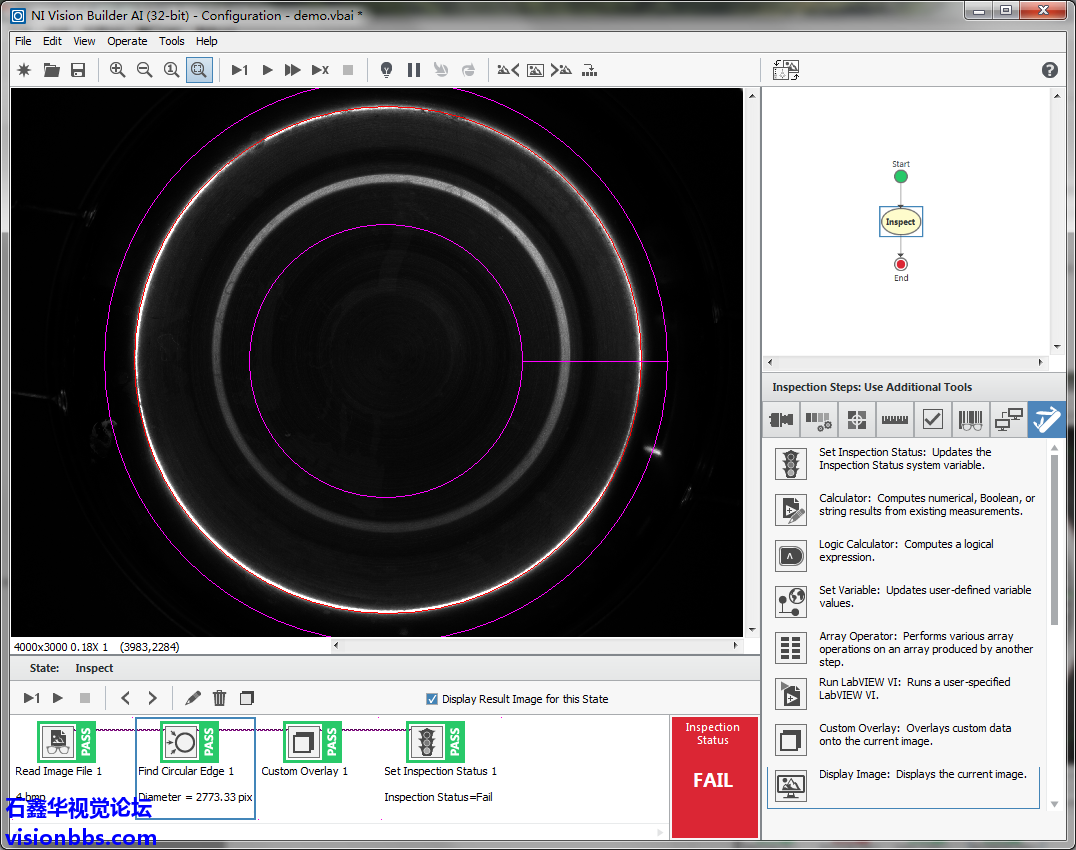Delete selected step with trash icon
Viewport: 1076px width, 850px height.
[x=220, y=698]
